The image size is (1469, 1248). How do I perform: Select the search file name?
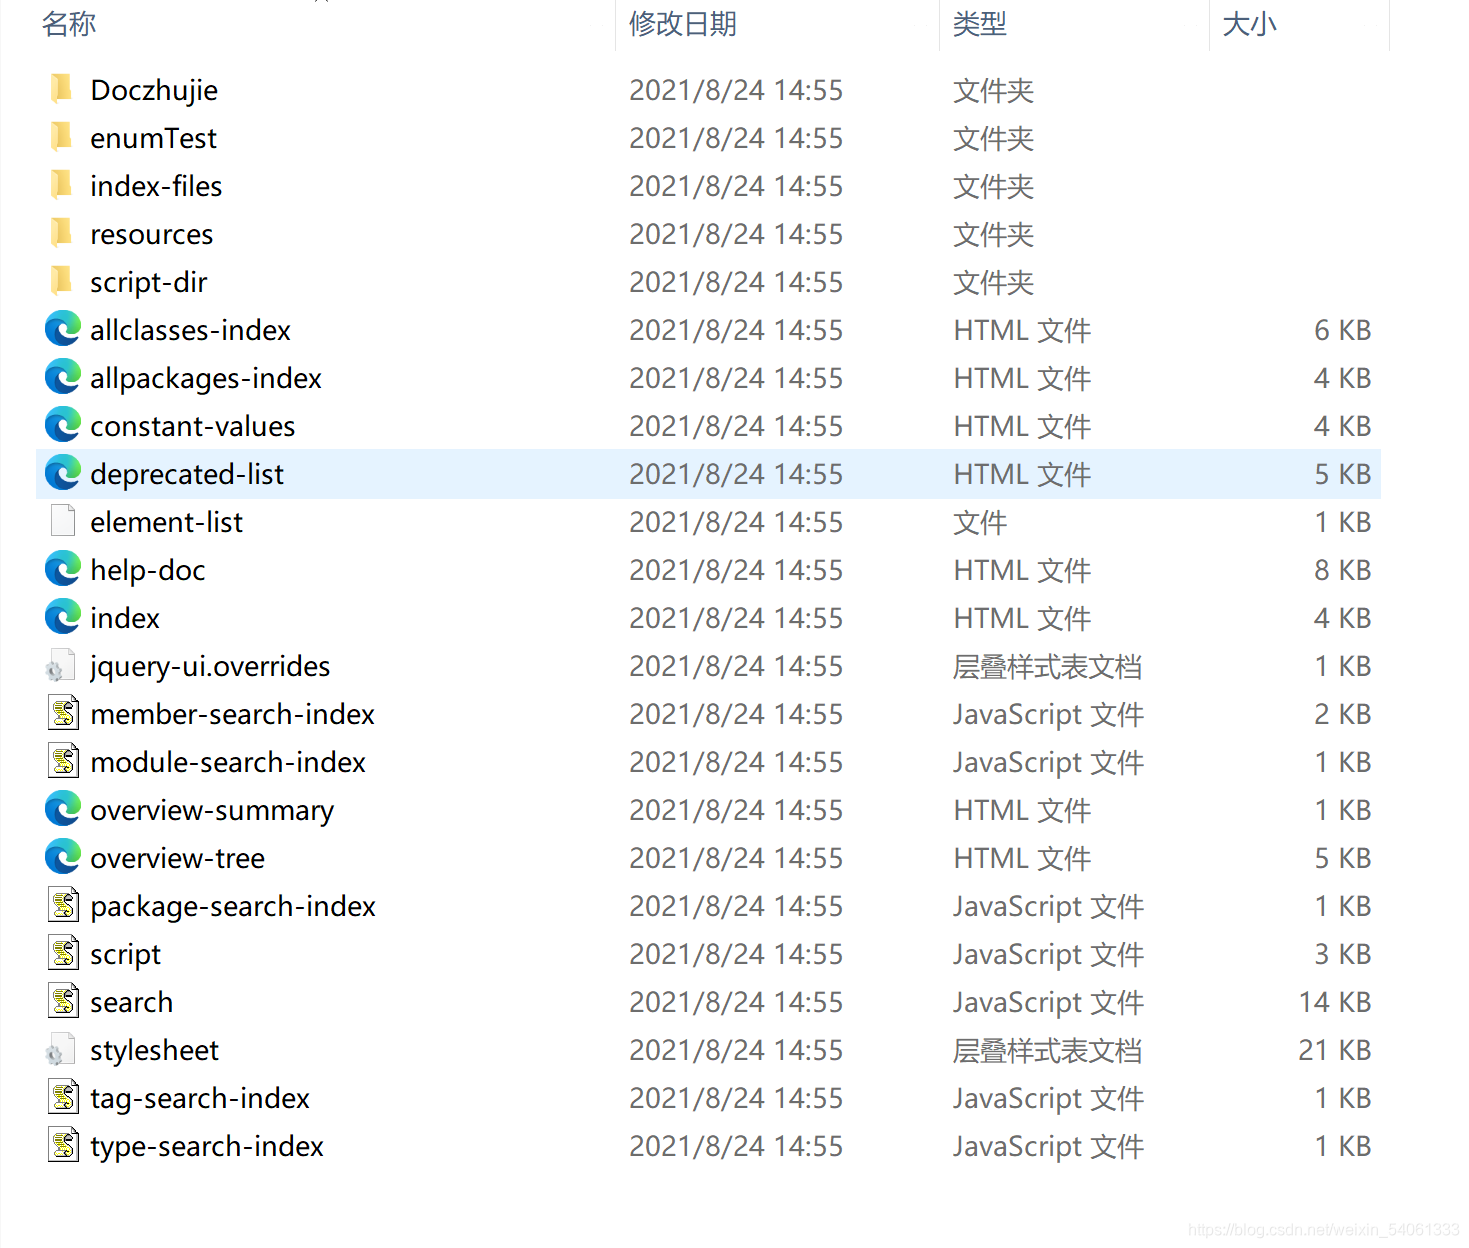[x=132, y=1002]
